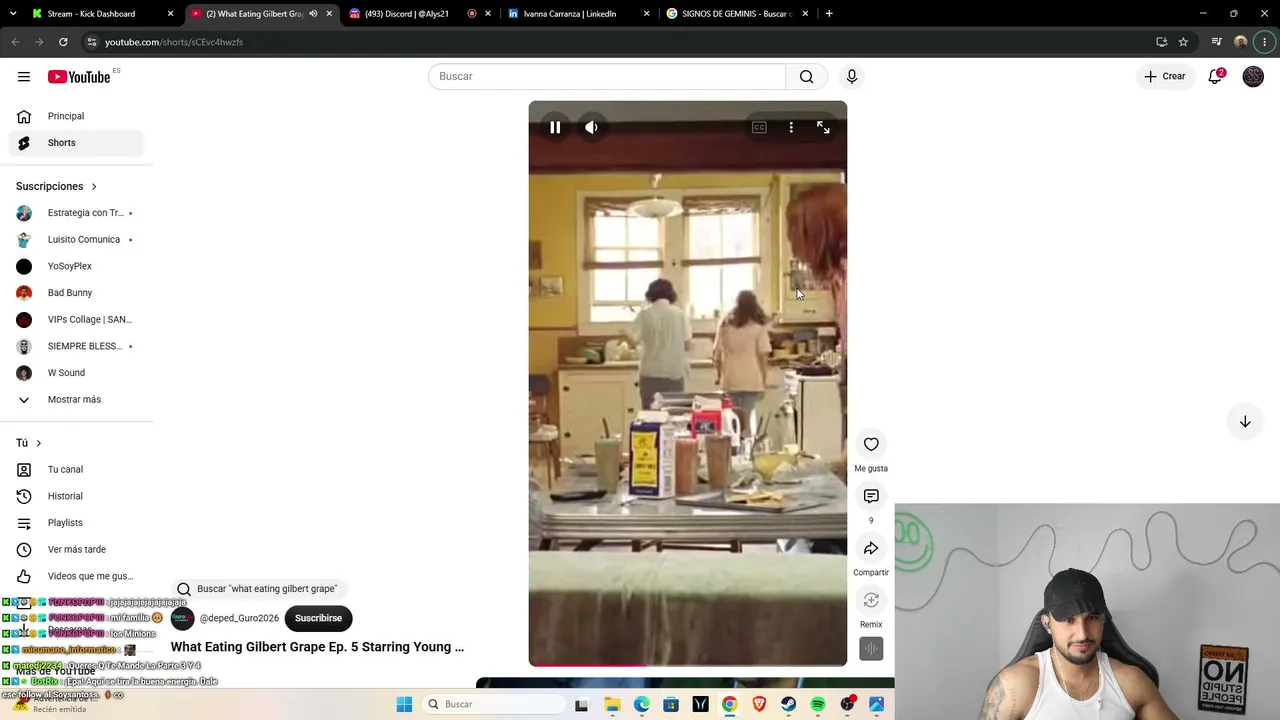Go to the YouTube logo home link
1280x720 pixels.
coord(79,77)
